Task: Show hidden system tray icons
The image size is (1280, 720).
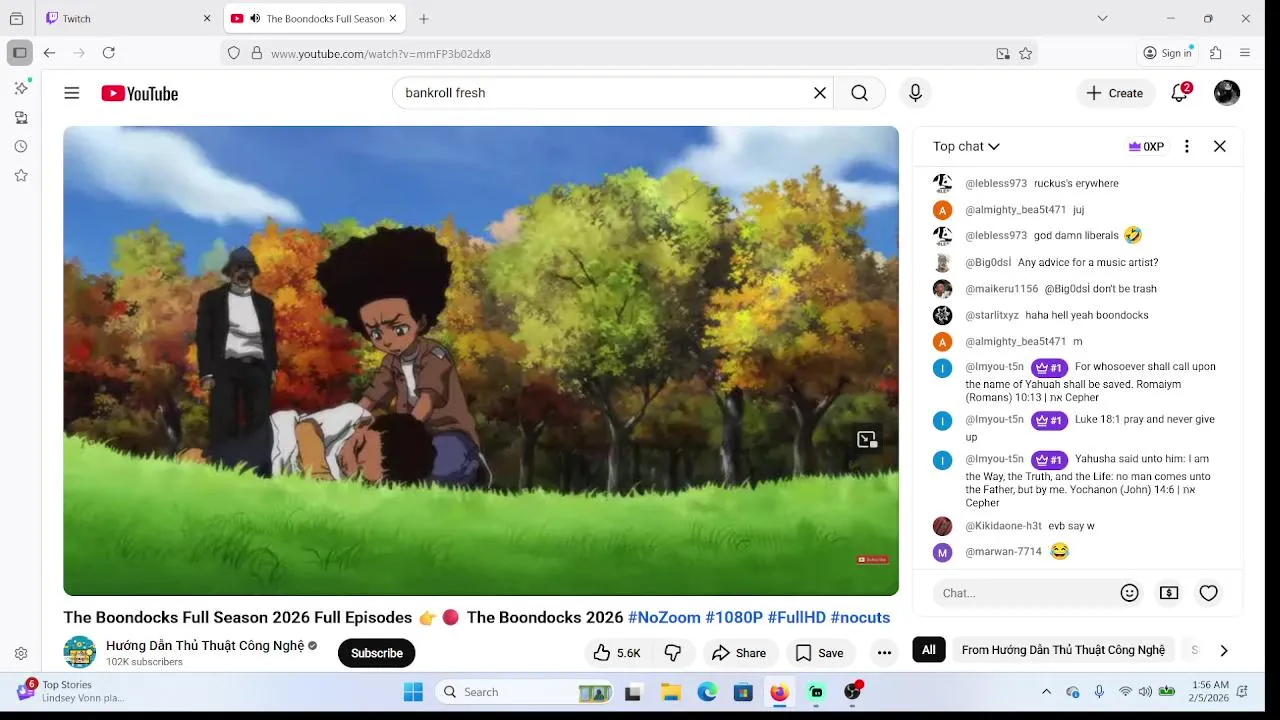Action: coord(1046,692)
